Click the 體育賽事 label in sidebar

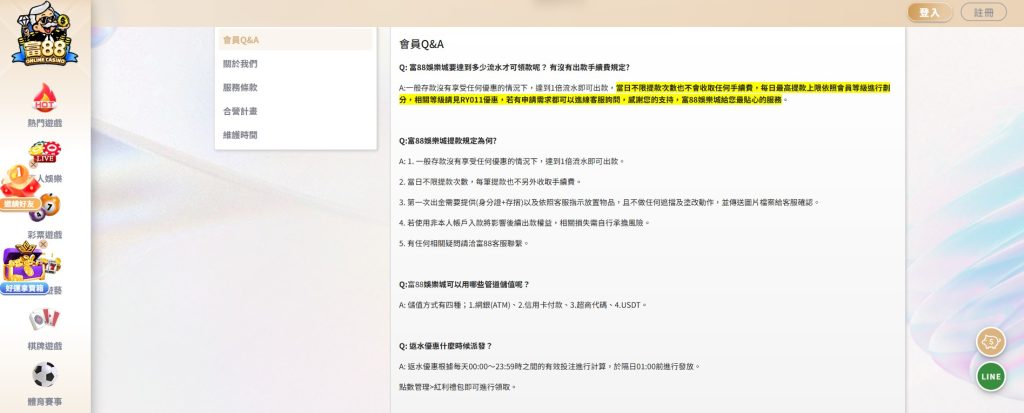coord(44,402)
